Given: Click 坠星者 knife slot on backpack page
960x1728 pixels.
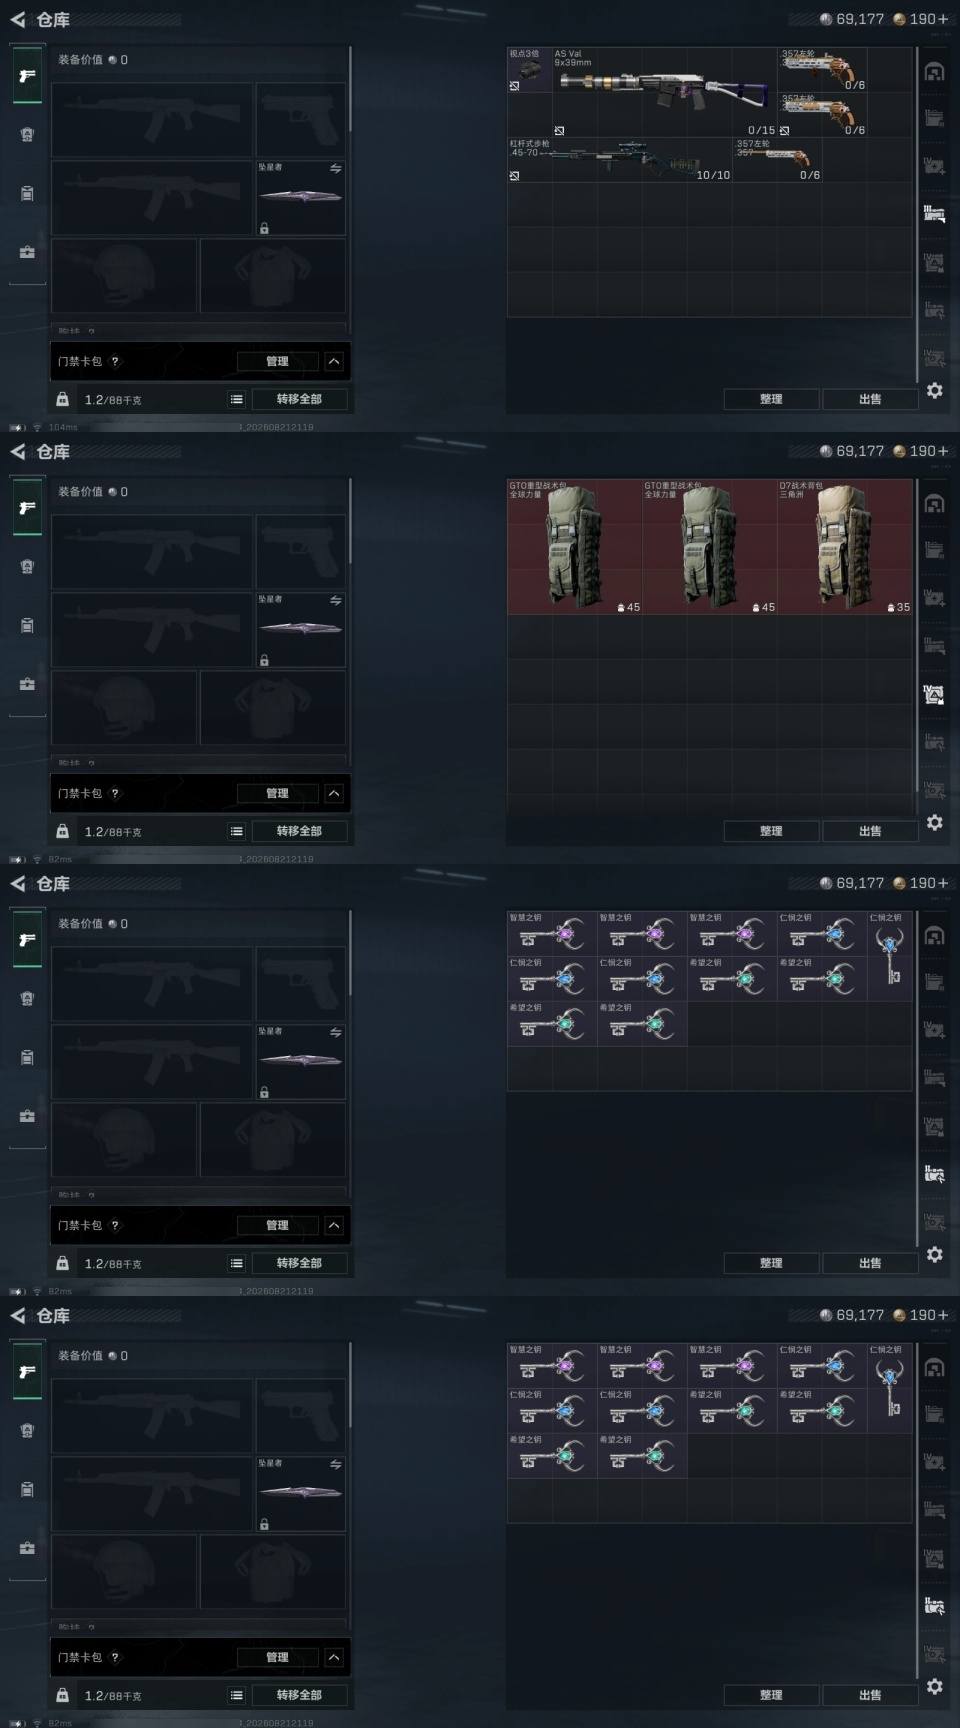Looking at the screenshot, I should pos(300,629).
